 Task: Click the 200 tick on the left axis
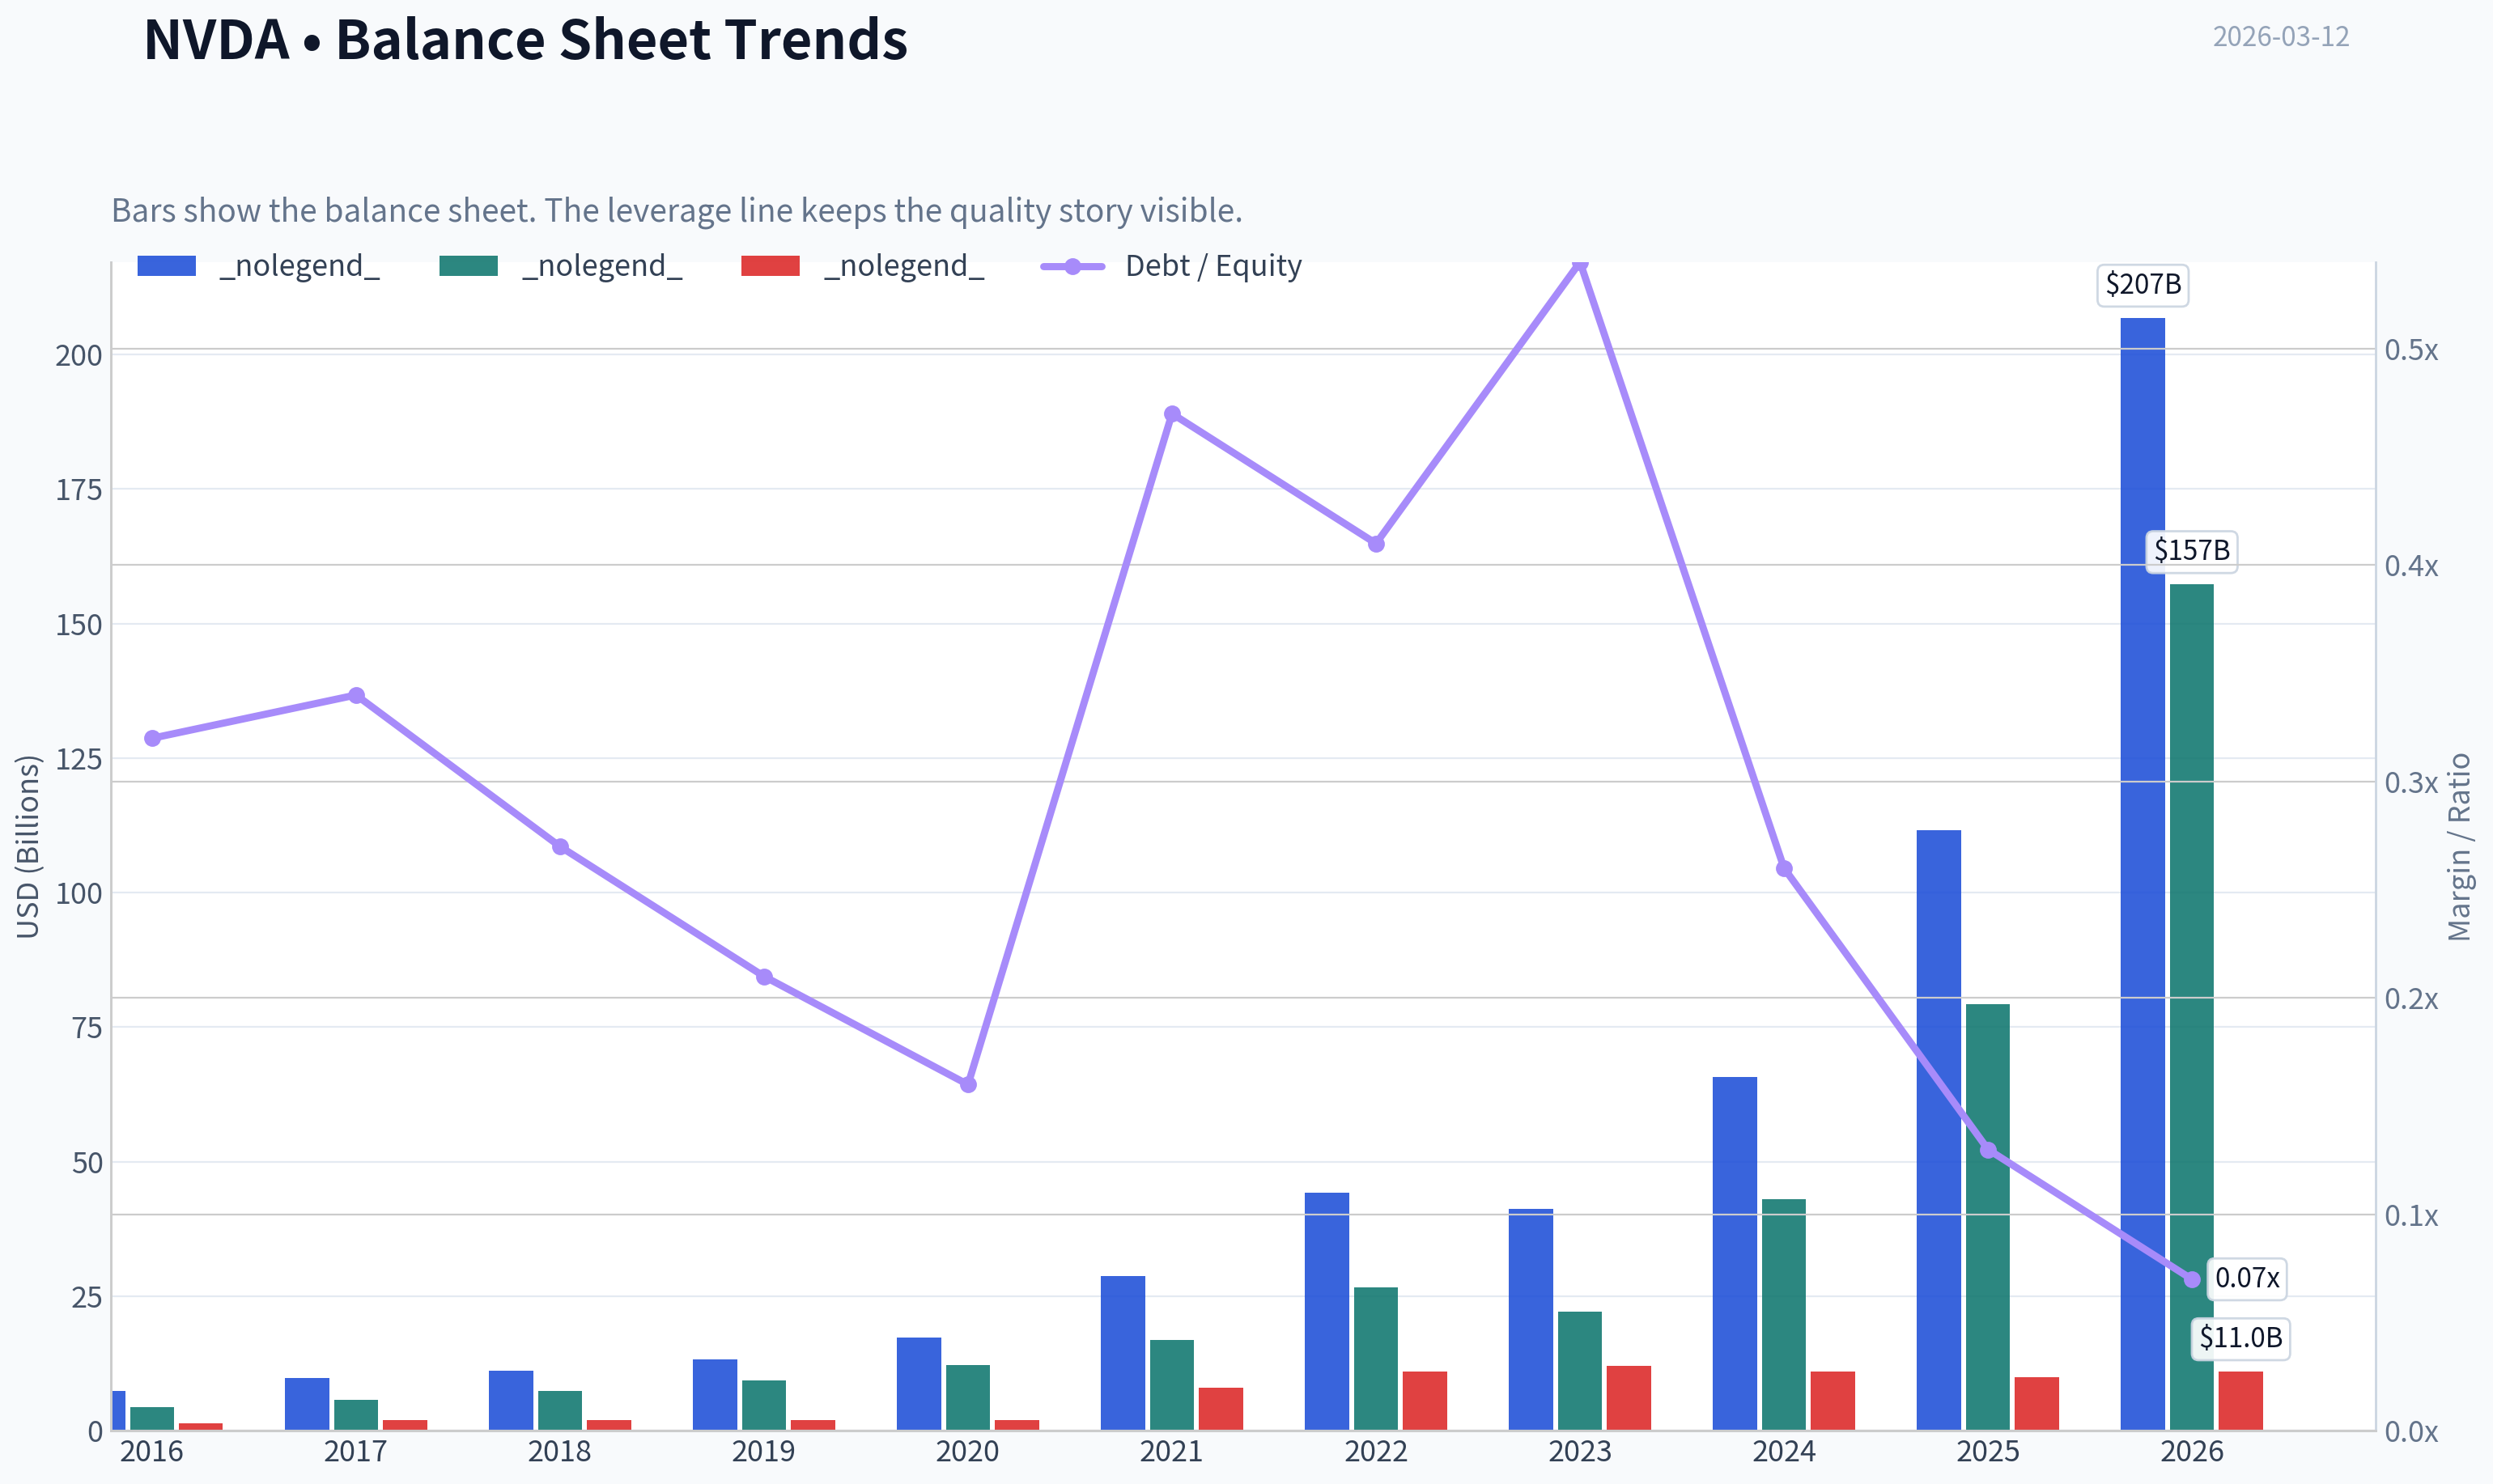[79, 355]
